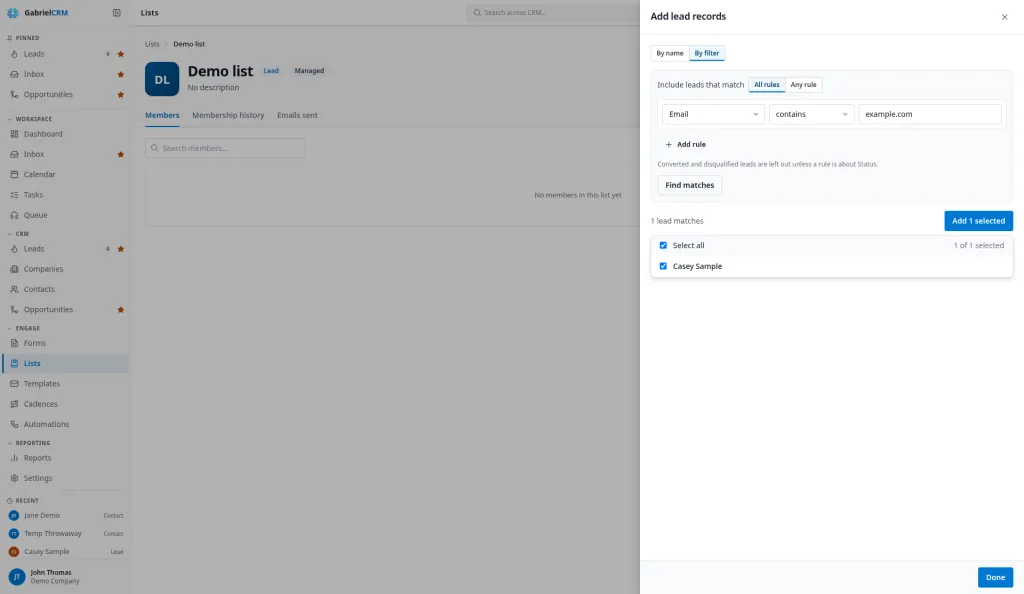1024x594 pixels.
Task: Open the Membership history tab
Action: pos(228,116)
